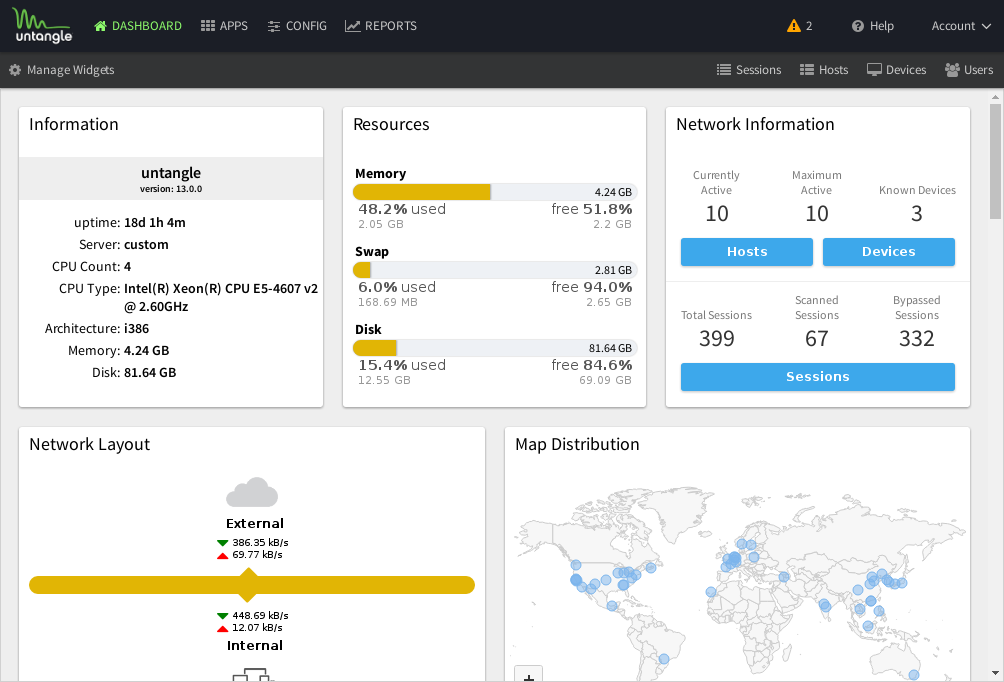Click the map zoom-in plus button
This screenshot has width=1004, height=682.
pyautogui.click(x=529, y=674)
